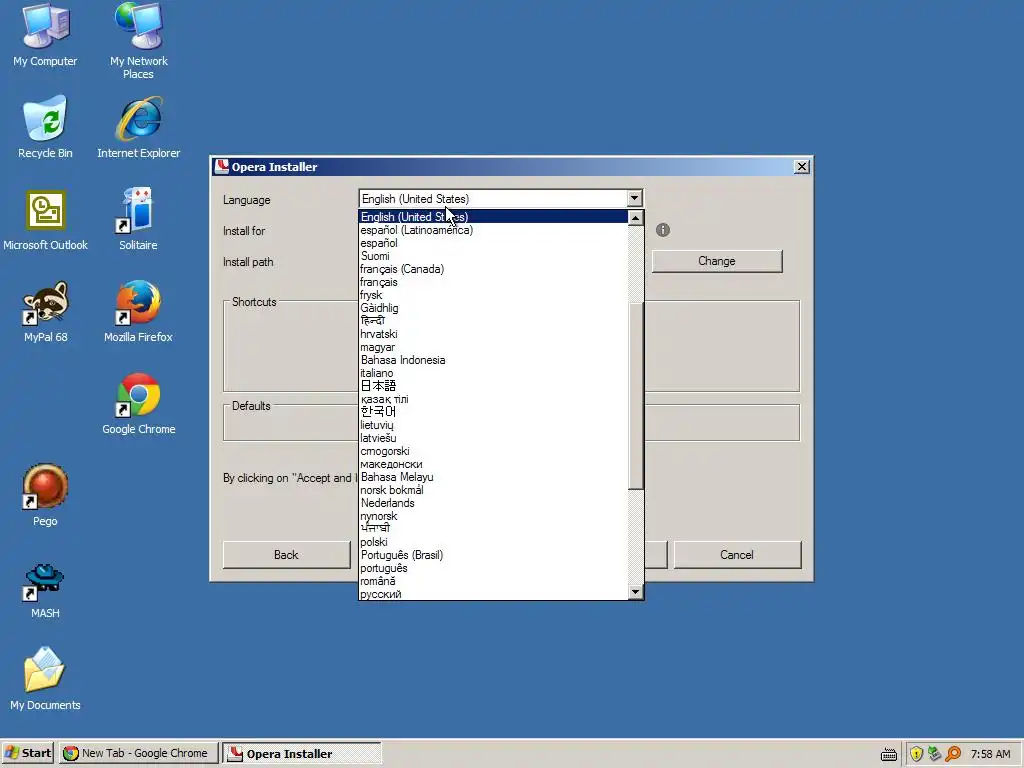Image resolution: width=1024 pixels, height=768 pixels.
Task: Select the Punjabi script language entry
Action: pyautogui.click(x=493, y=529)
